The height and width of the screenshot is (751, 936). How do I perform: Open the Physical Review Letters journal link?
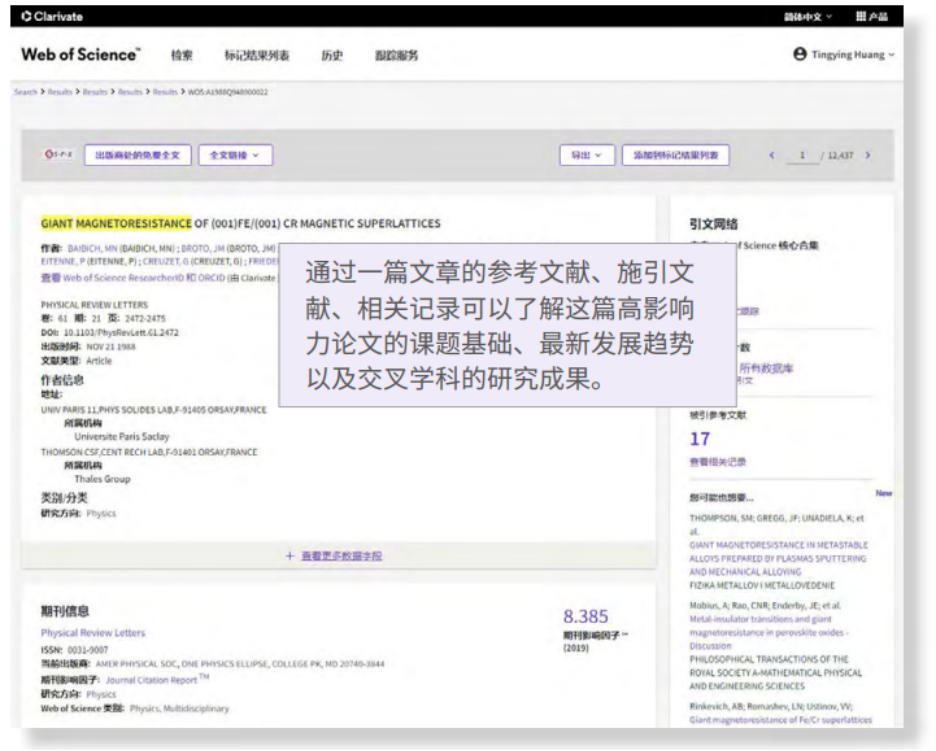pos(93,633)
